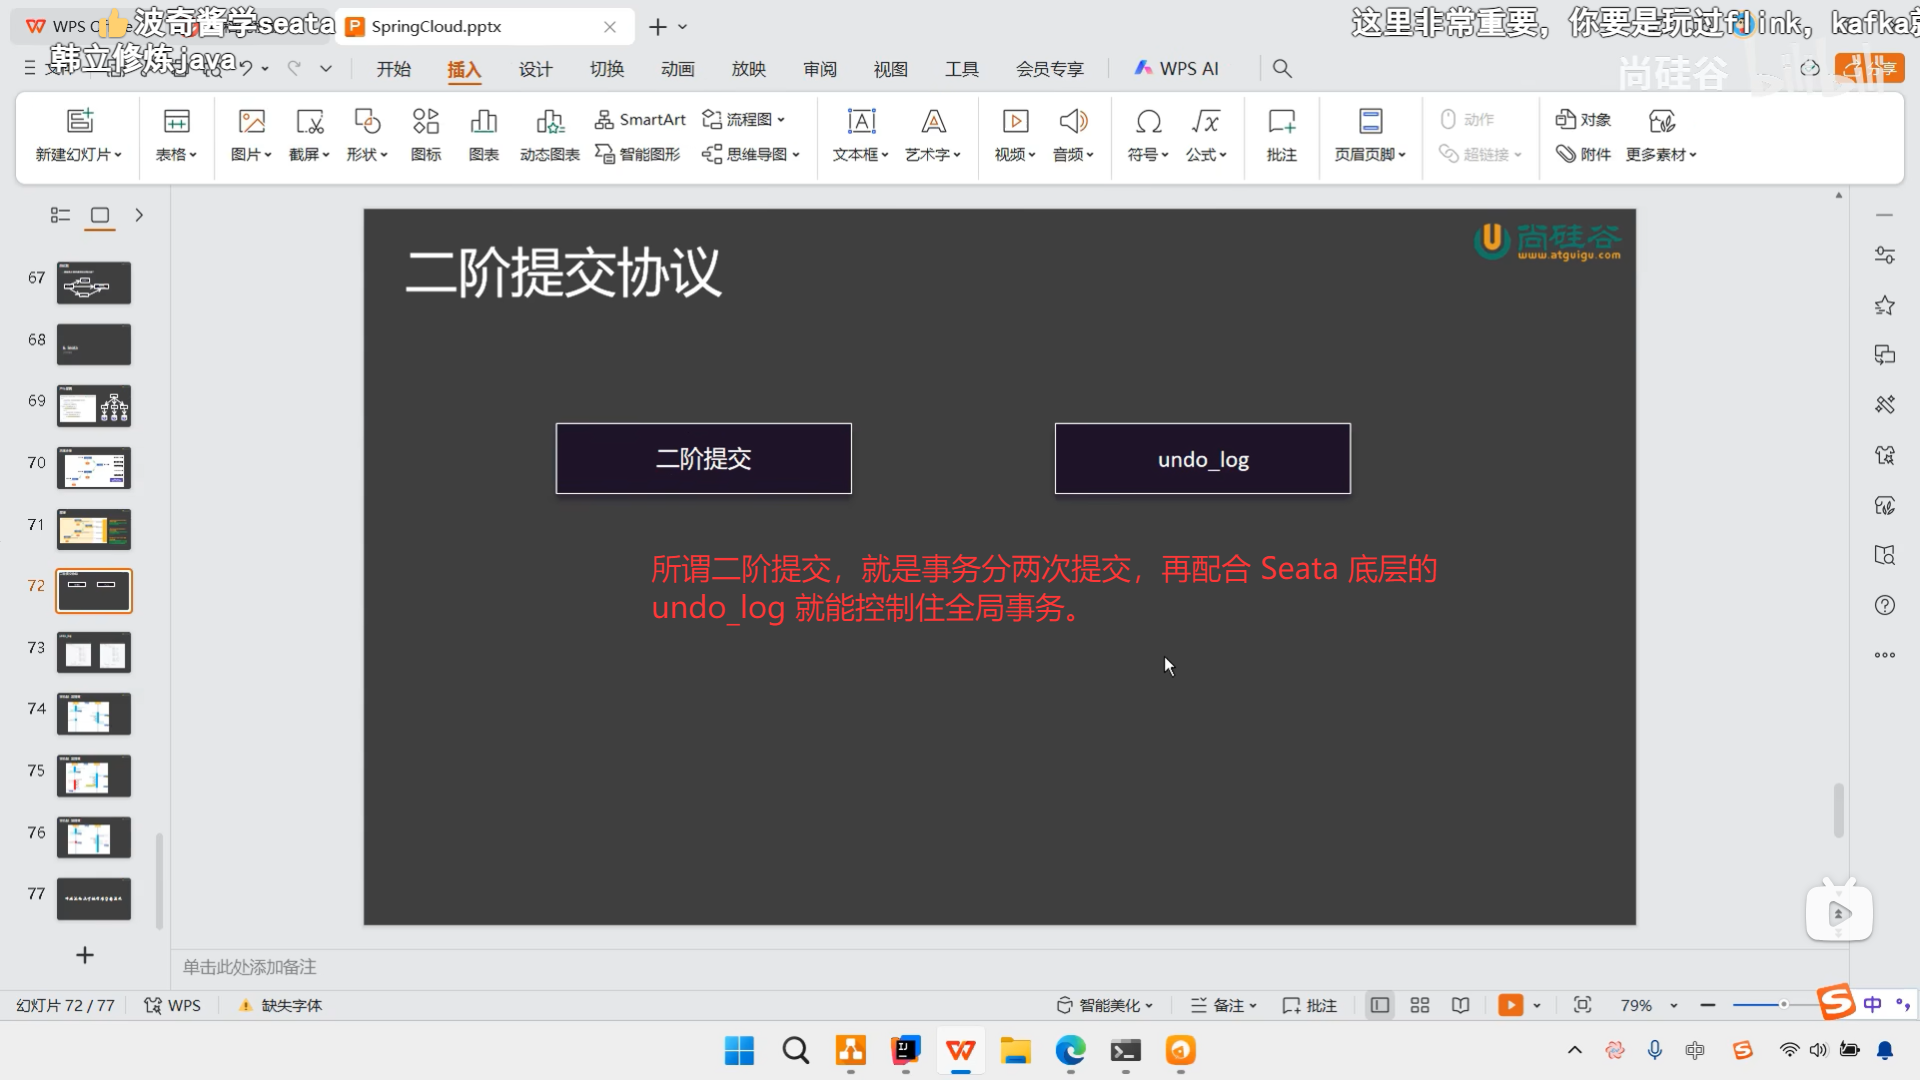Click the search magnifier in menu bar
Screen dimensions: 1920x1080
(x=1282, y=68)
